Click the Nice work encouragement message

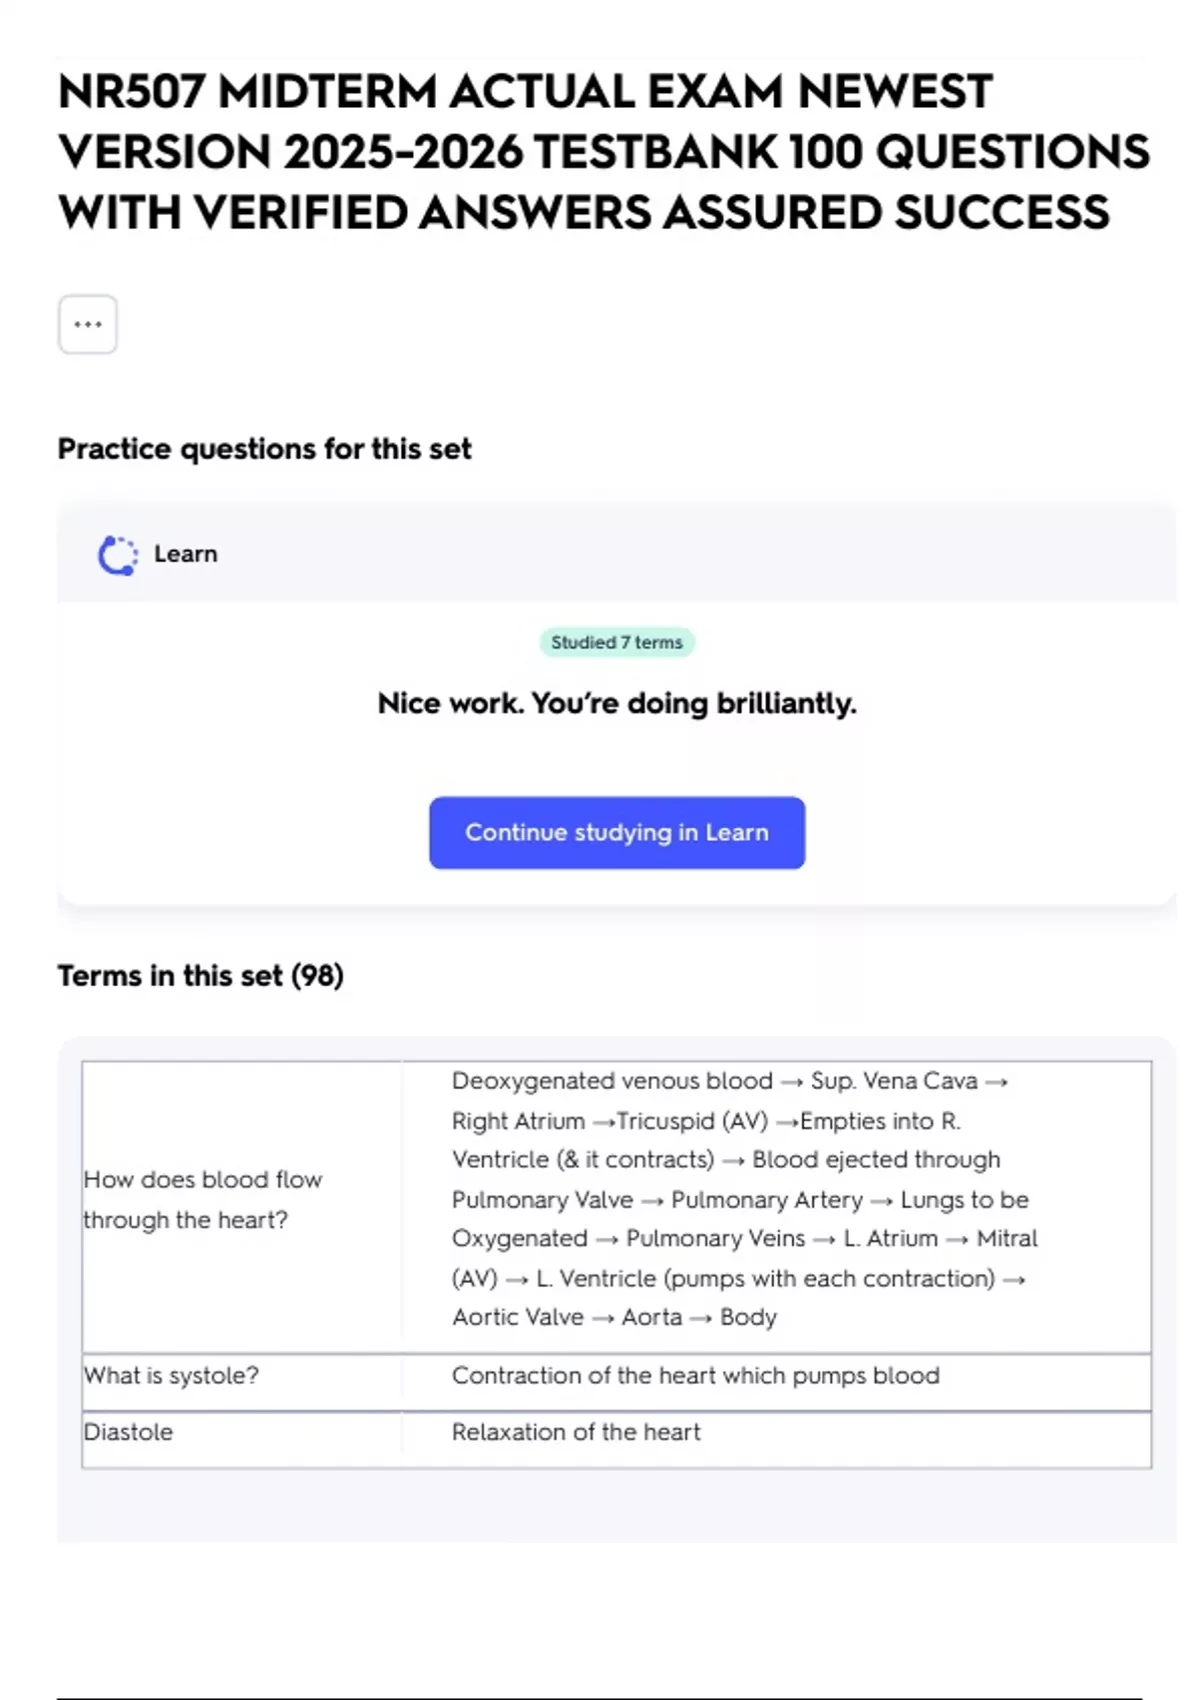click(x=616, y=703)
